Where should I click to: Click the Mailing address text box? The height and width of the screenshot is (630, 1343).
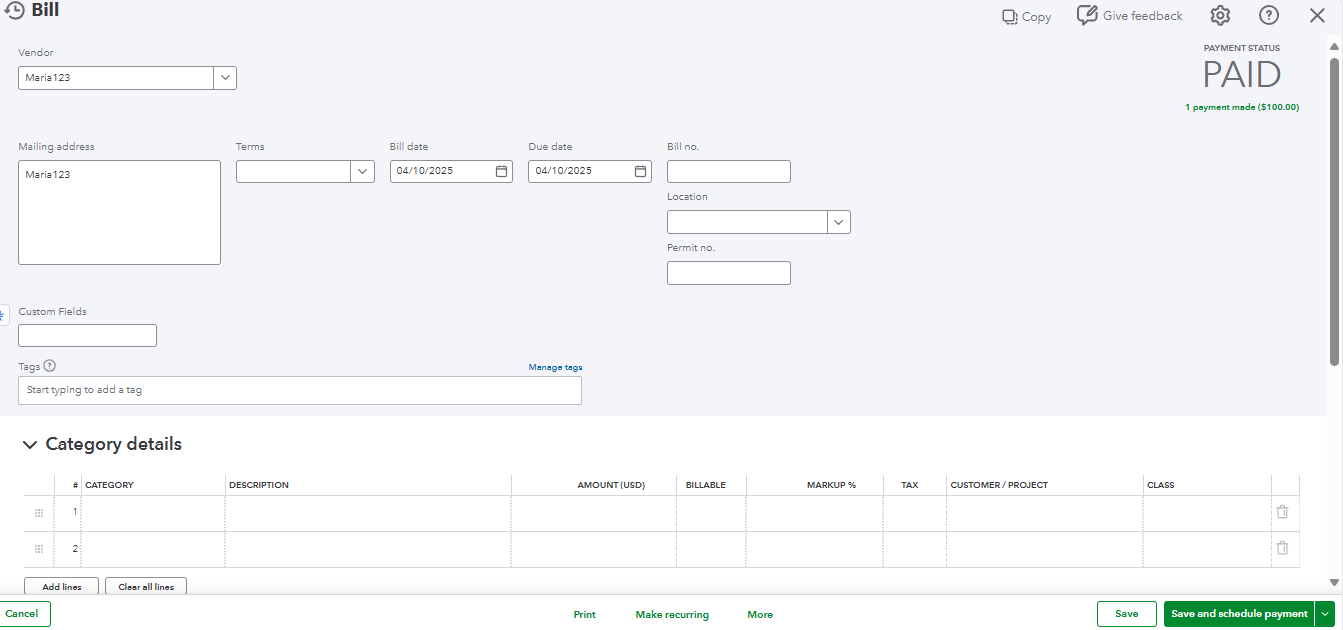click(x=119, y=212)
